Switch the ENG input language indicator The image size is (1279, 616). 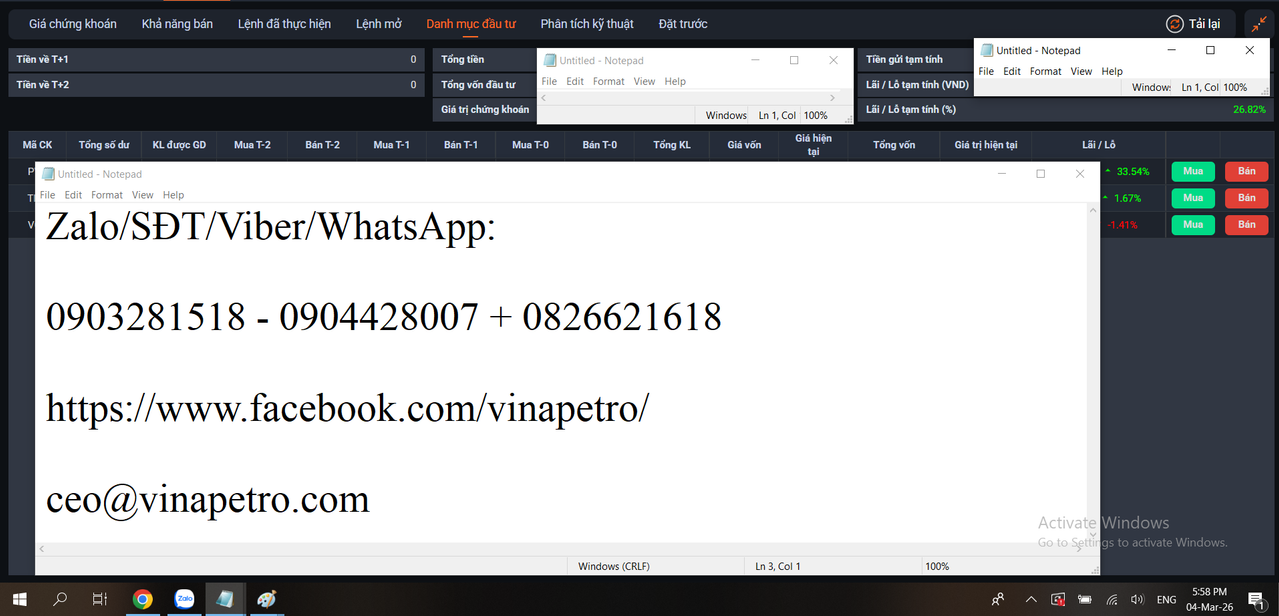(x=1167, y=600)
